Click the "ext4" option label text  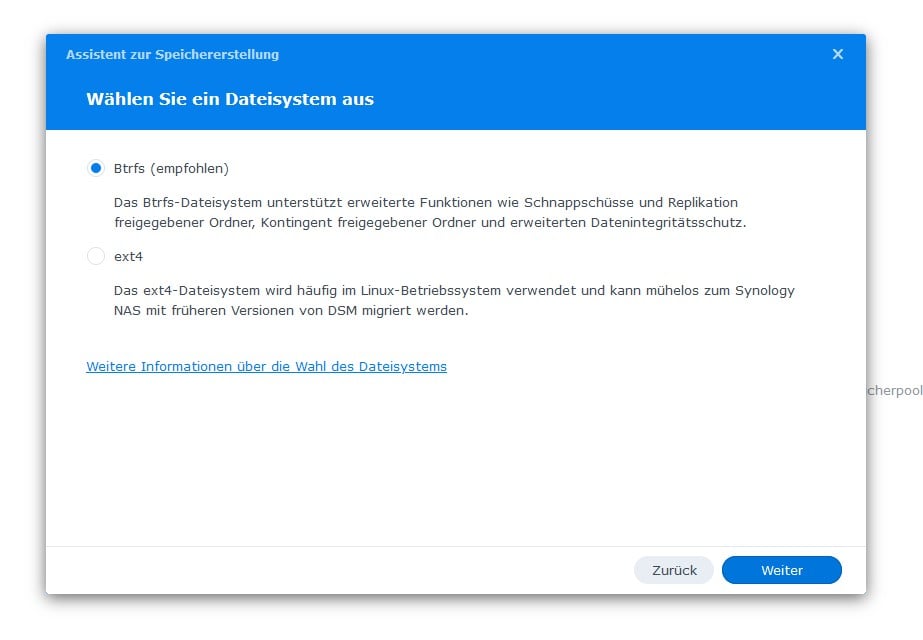pos(128,257)
